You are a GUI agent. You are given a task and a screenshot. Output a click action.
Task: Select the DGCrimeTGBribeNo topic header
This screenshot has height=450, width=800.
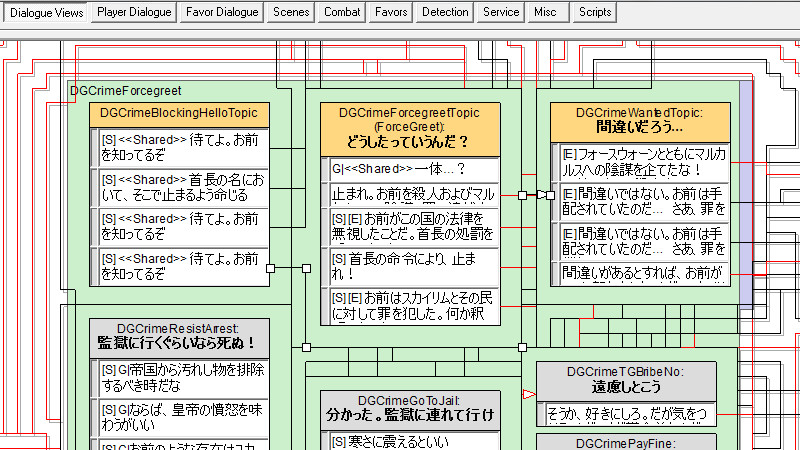[627, 381]
